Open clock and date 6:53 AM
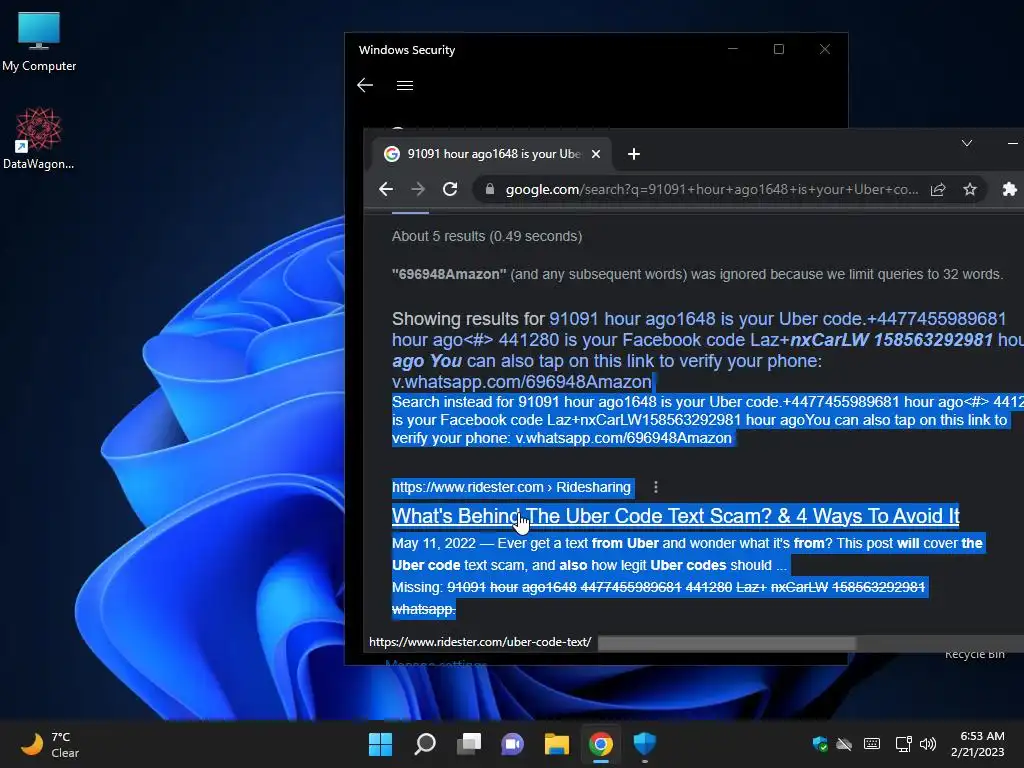Screen dimensions: 1024x768 point(977,744)
